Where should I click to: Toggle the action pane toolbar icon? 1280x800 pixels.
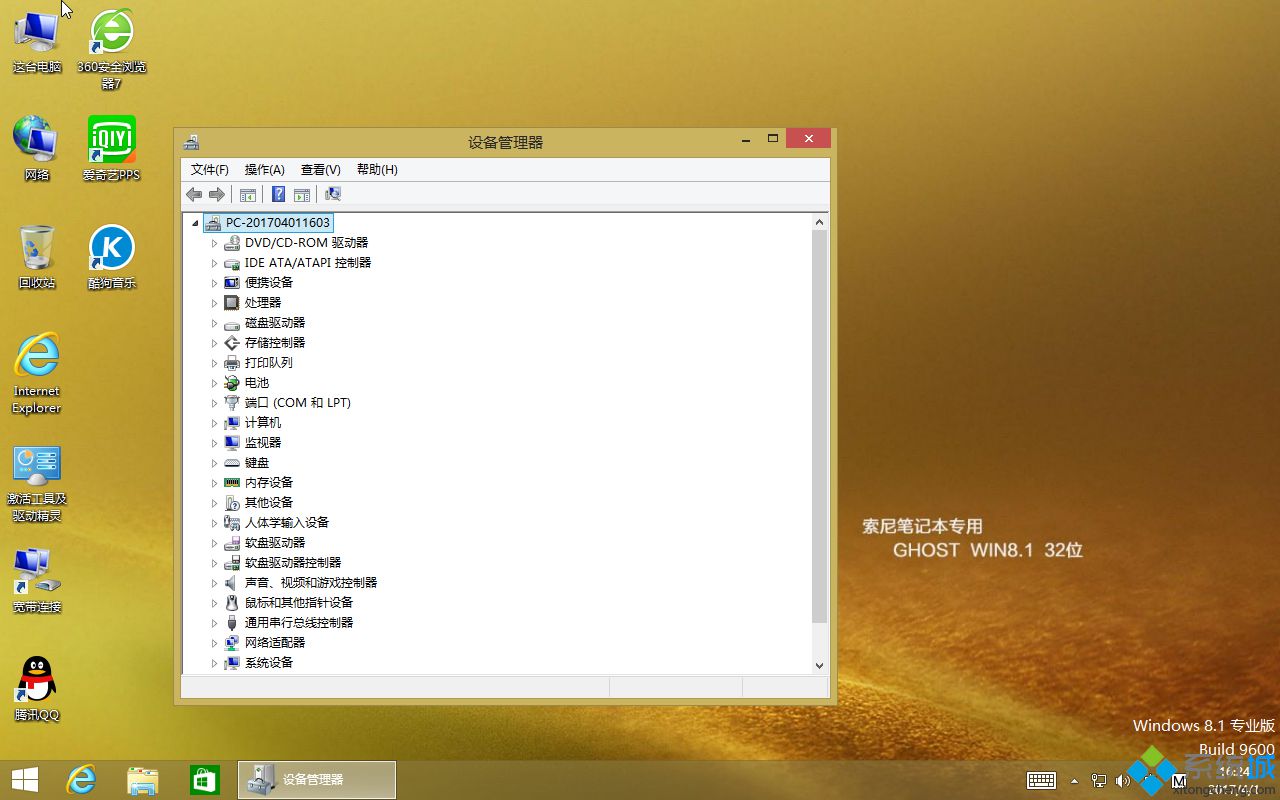(x=302, y=195)
